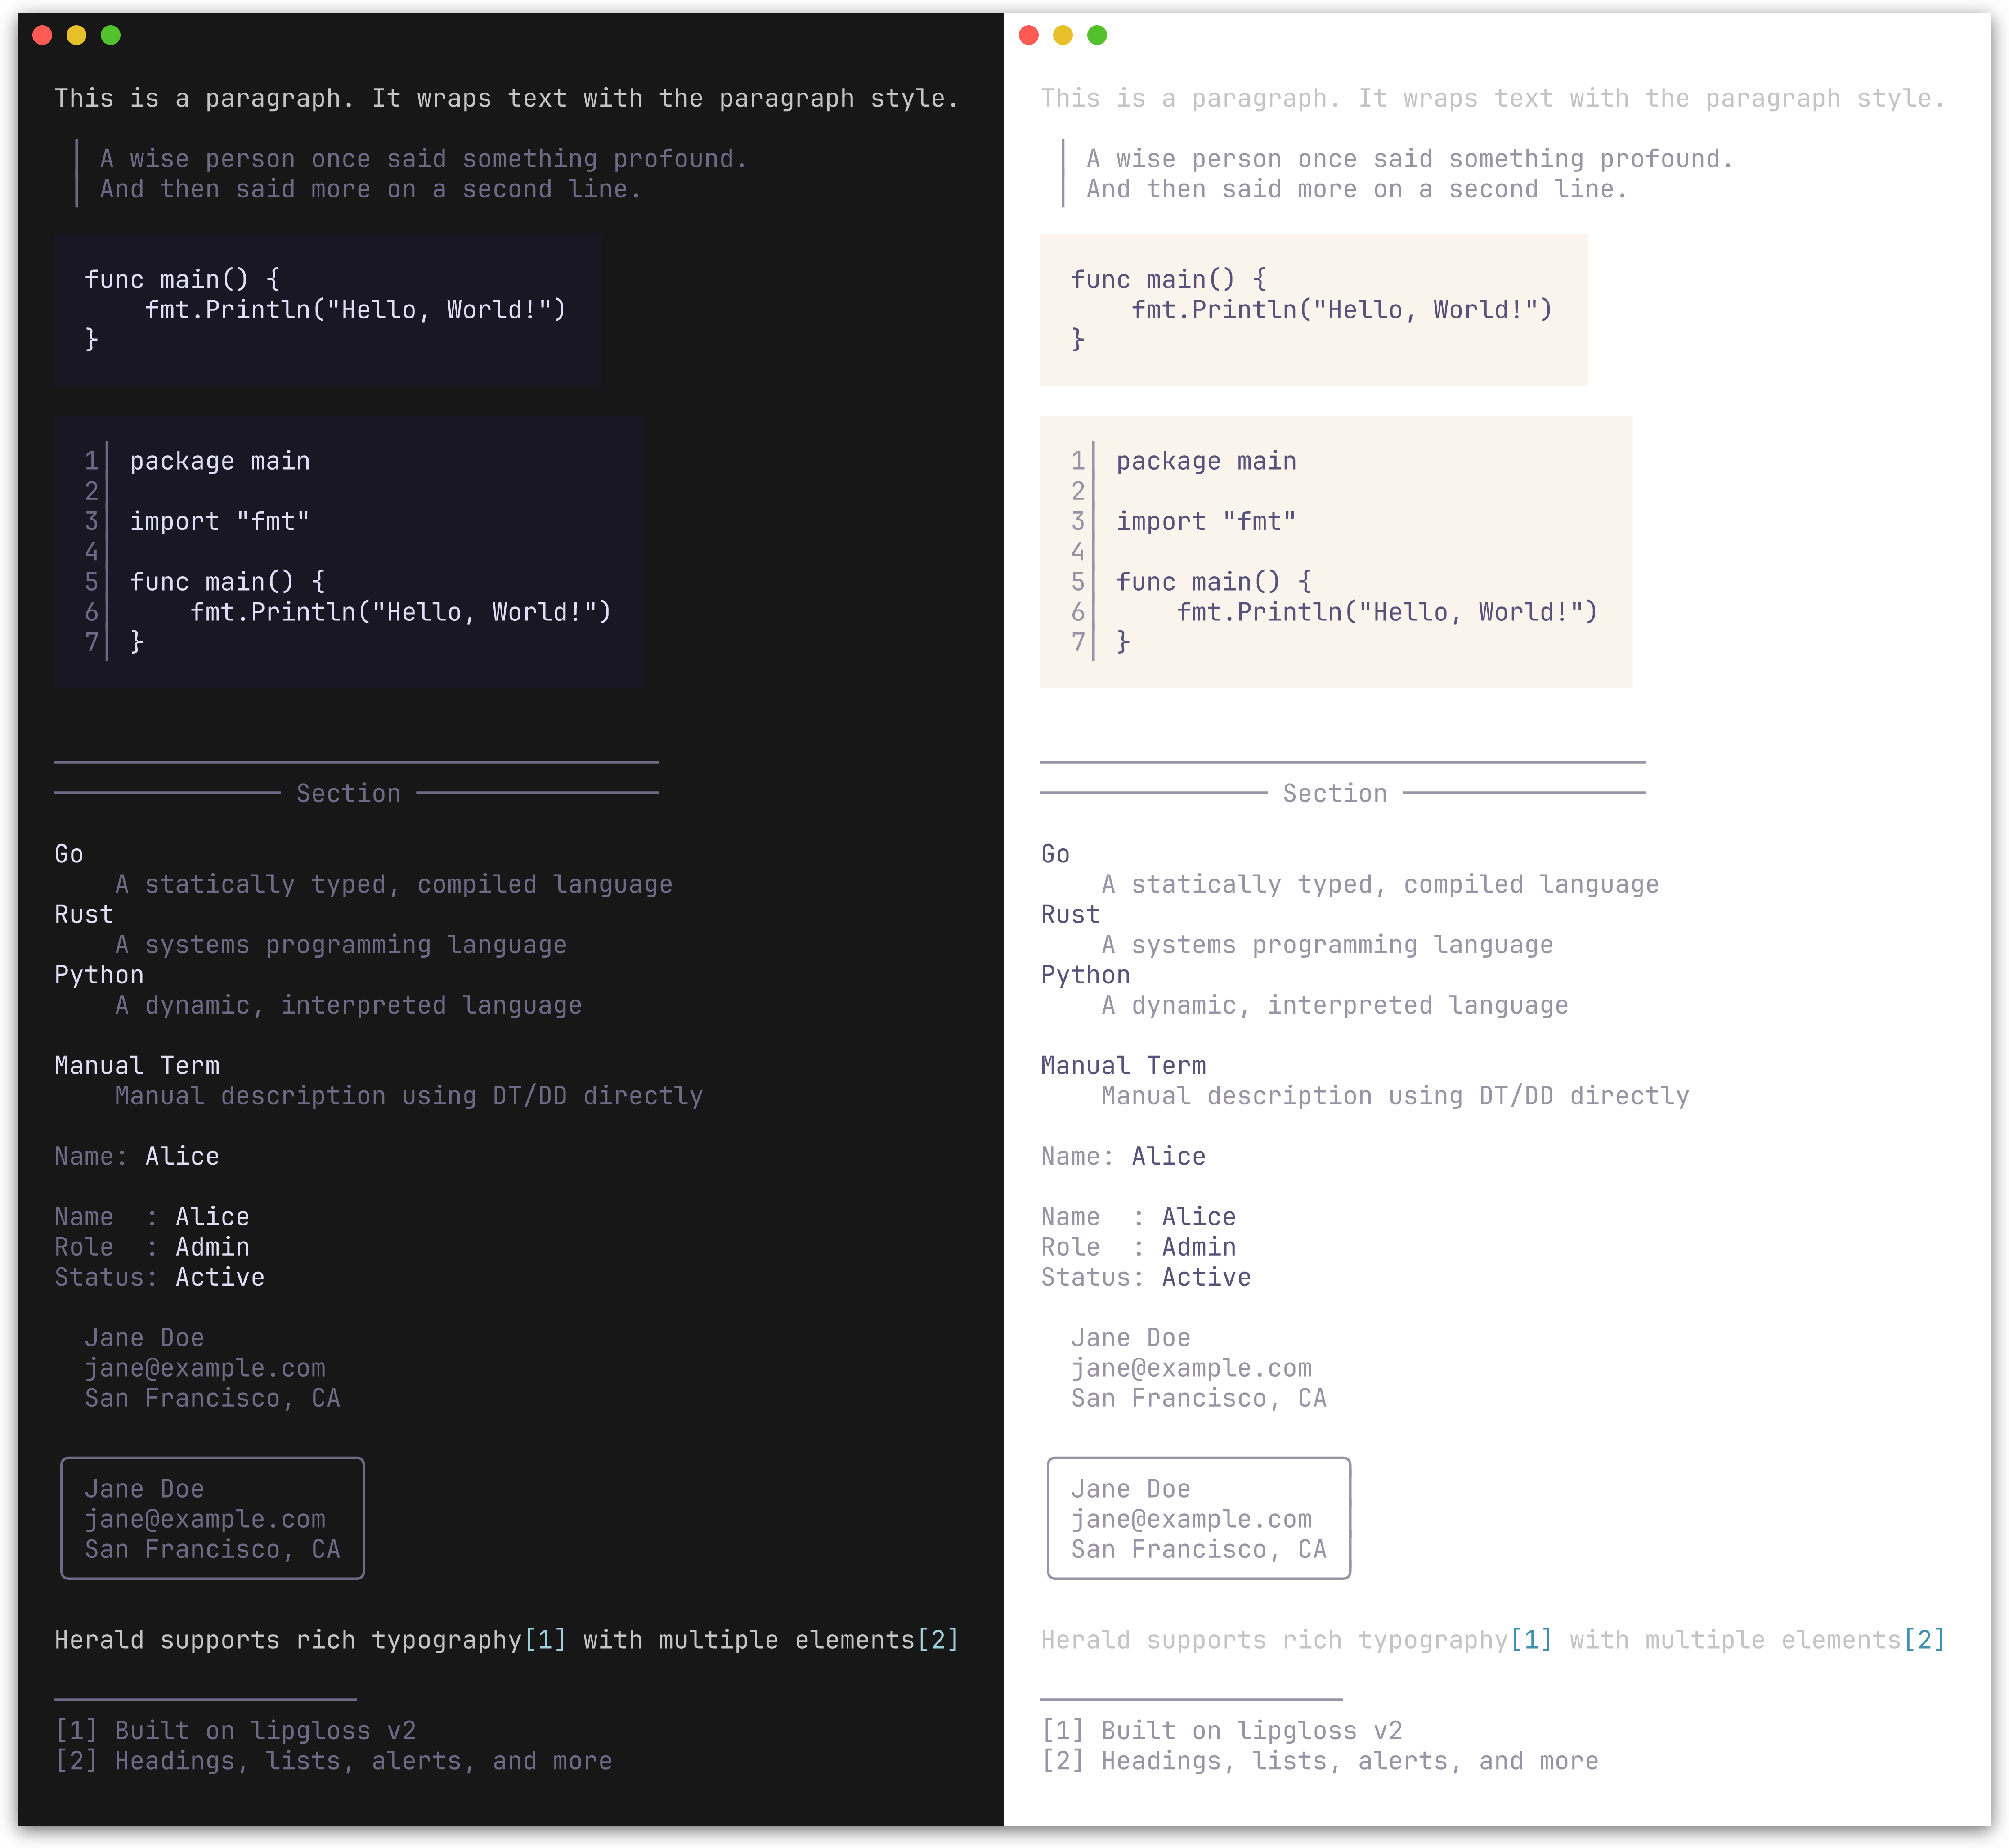Click green maximize button on dark window
This screenshot has width=2009, height=1848.
111,36
